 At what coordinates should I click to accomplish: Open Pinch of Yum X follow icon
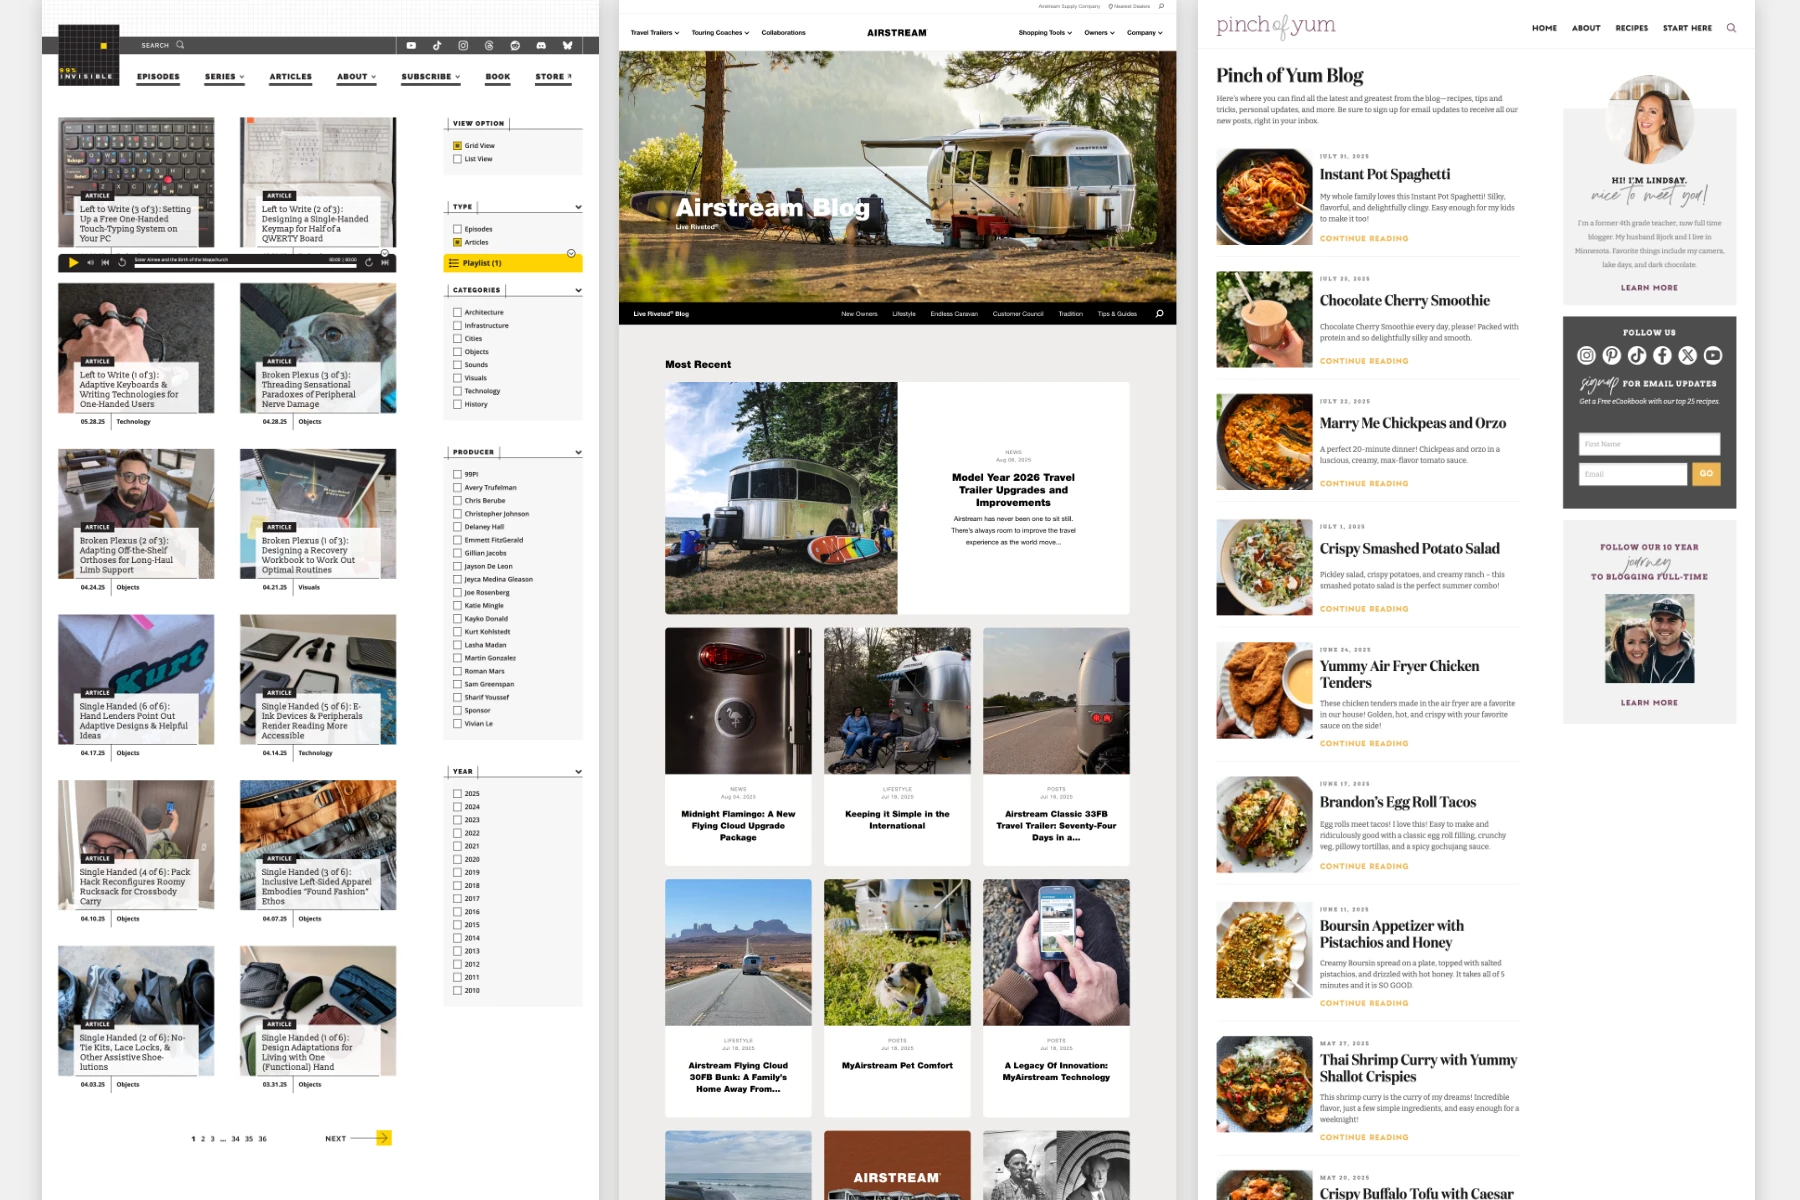click(1688, 355)
